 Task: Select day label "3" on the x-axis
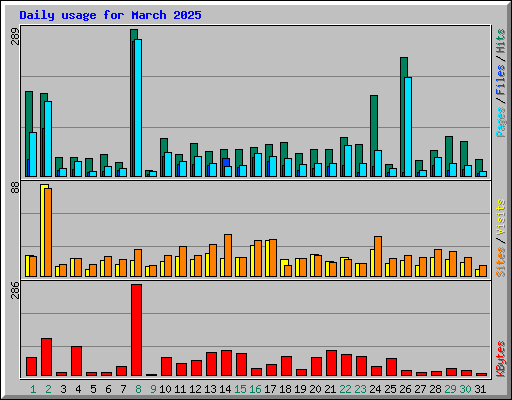(x=63, y=389)
